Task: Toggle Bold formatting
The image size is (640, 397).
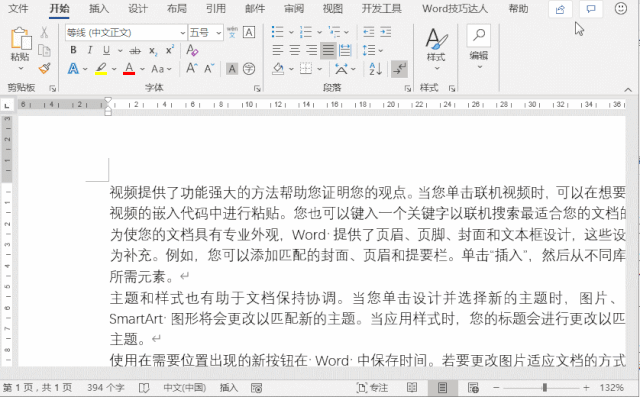Action: tap(73, 50)
